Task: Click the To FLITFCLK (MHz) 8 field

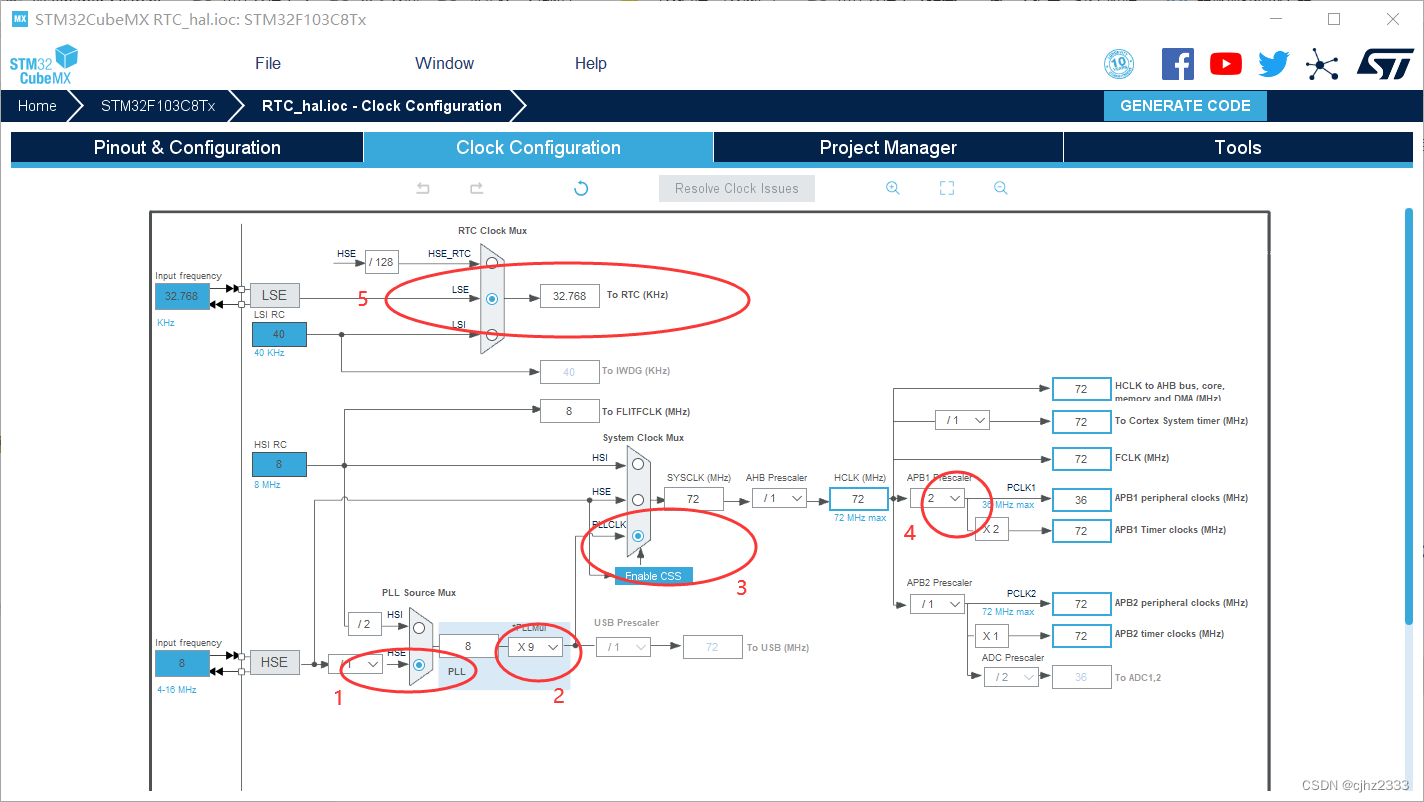Action: [x=569, y=410]
